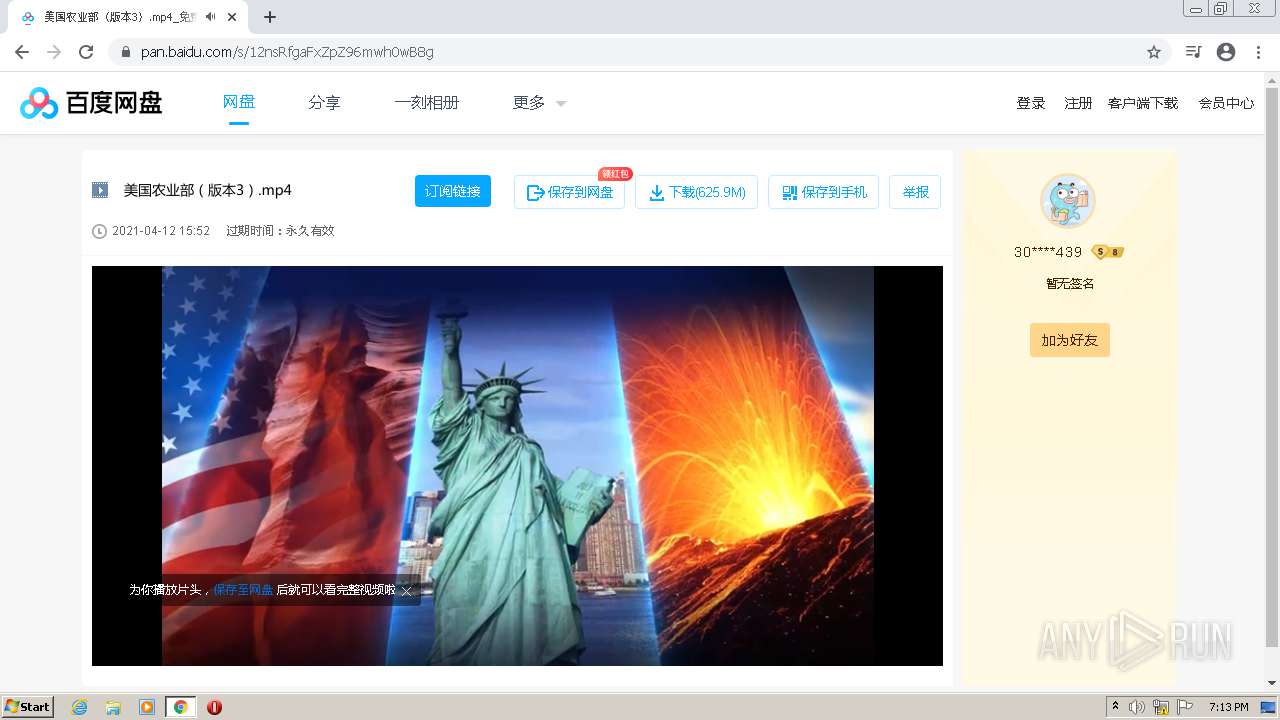Image resolution: width=1280 pixels, height=720 pixels.
Task: Open the Chrome three-dot menu
Action: tap(1258, 52)
